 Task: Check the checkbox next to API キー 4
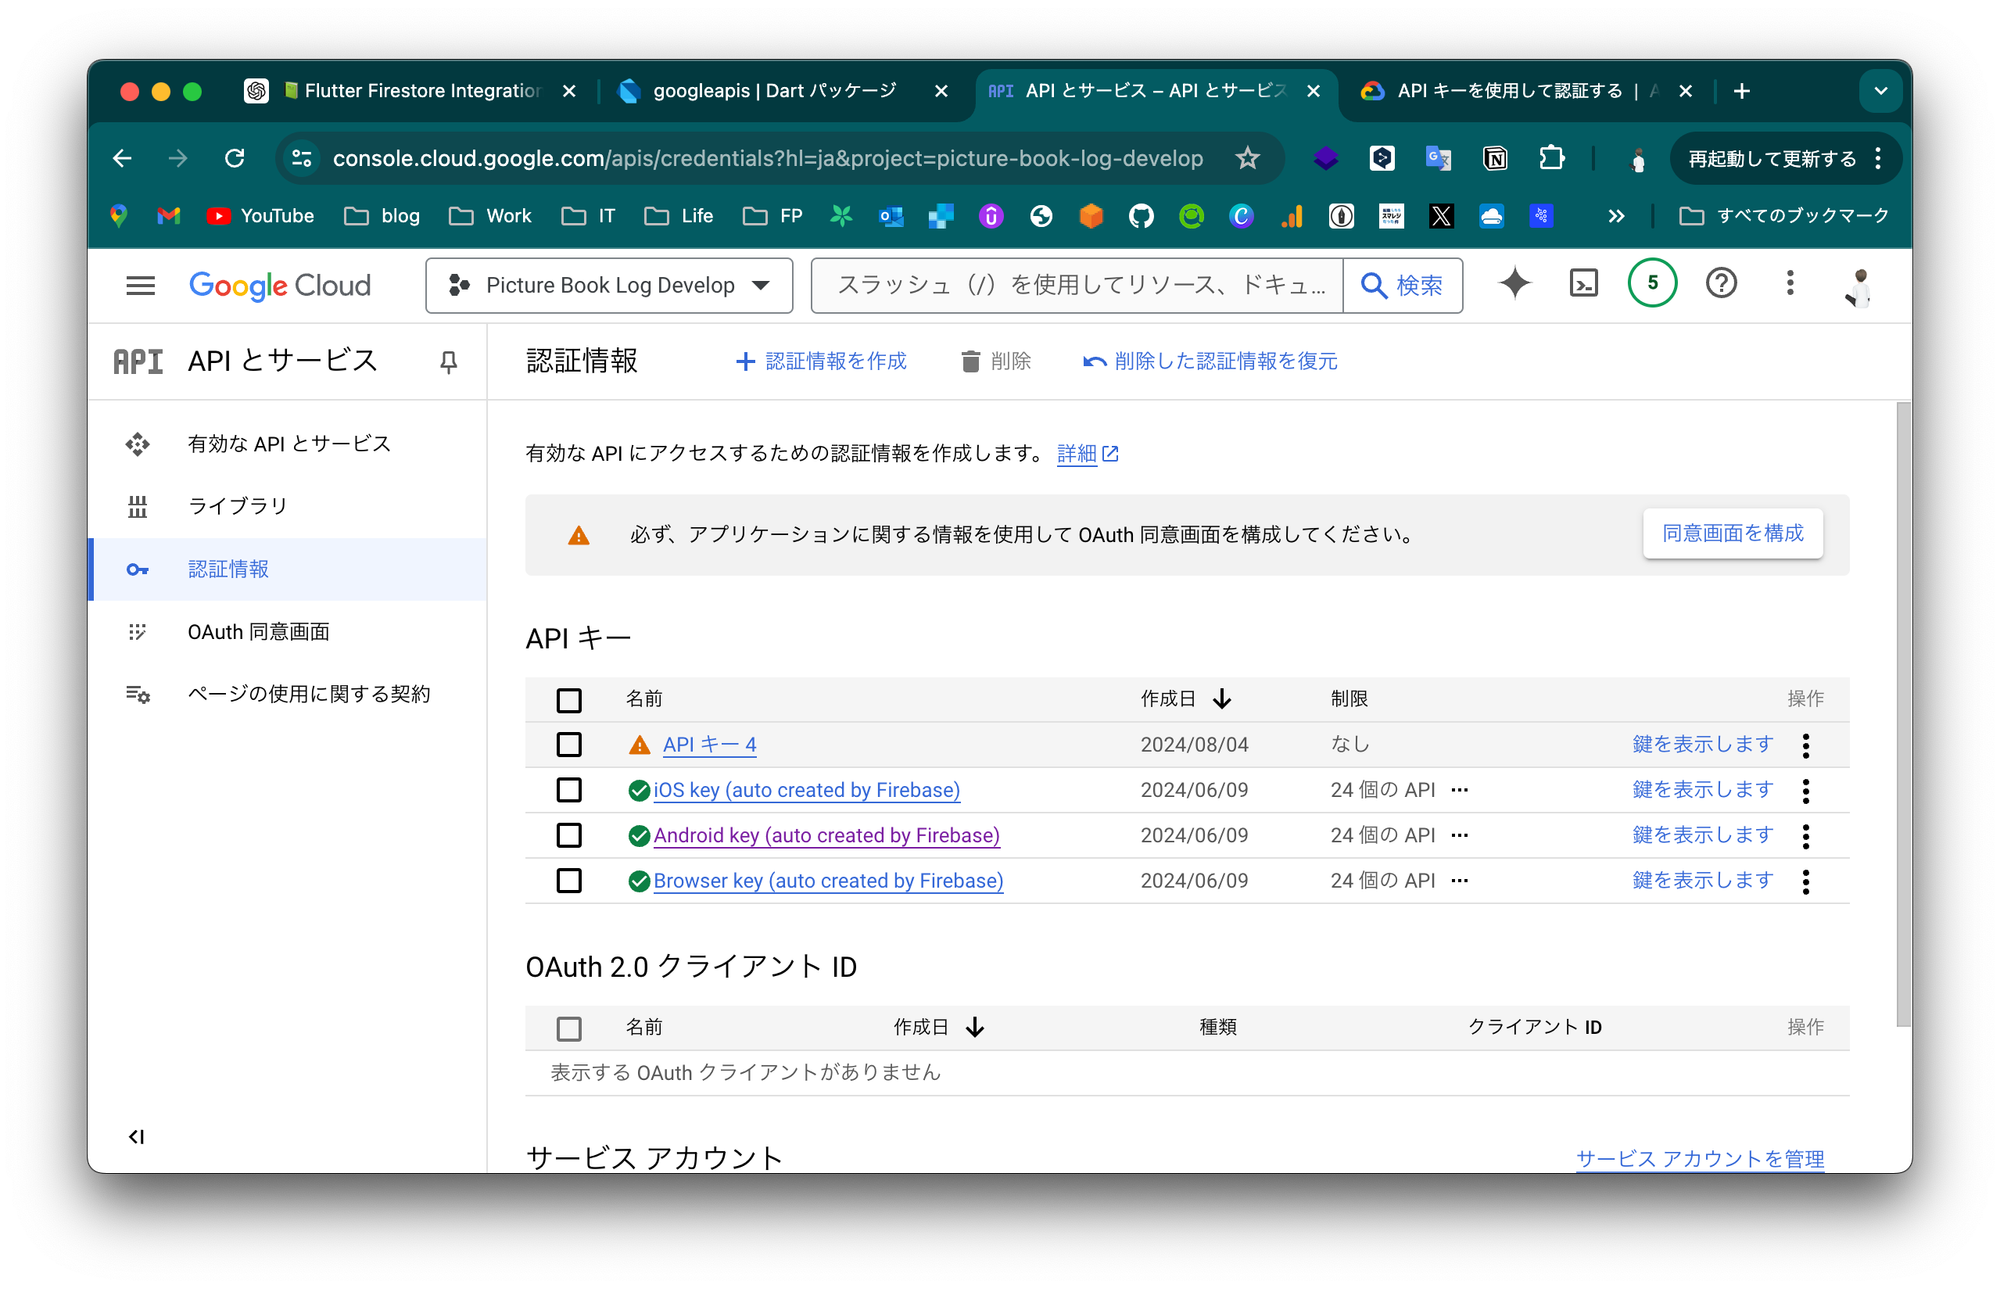(x=569, y=744)
